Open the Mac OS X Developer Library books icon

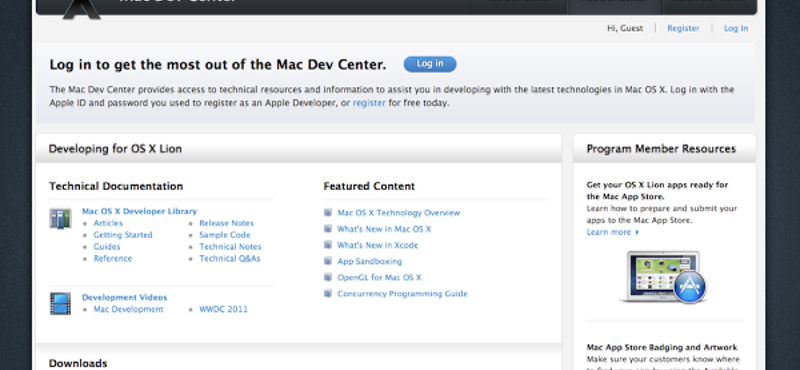(60, 218)
